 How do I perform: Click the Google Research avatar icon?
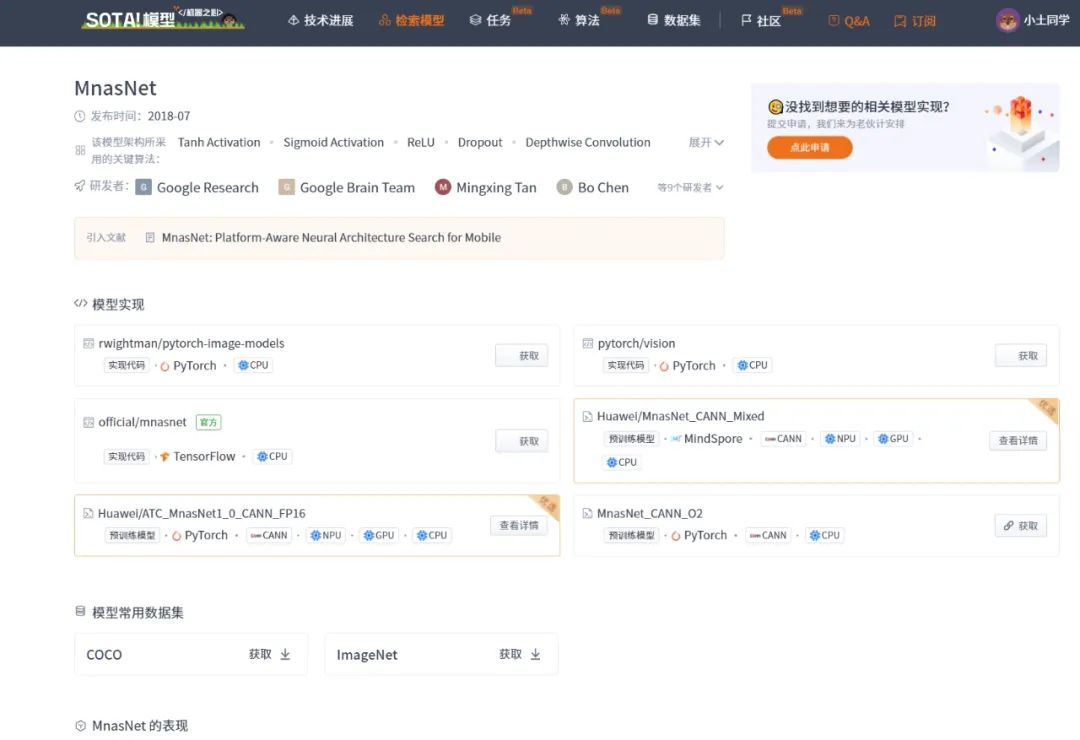(143, 187)
